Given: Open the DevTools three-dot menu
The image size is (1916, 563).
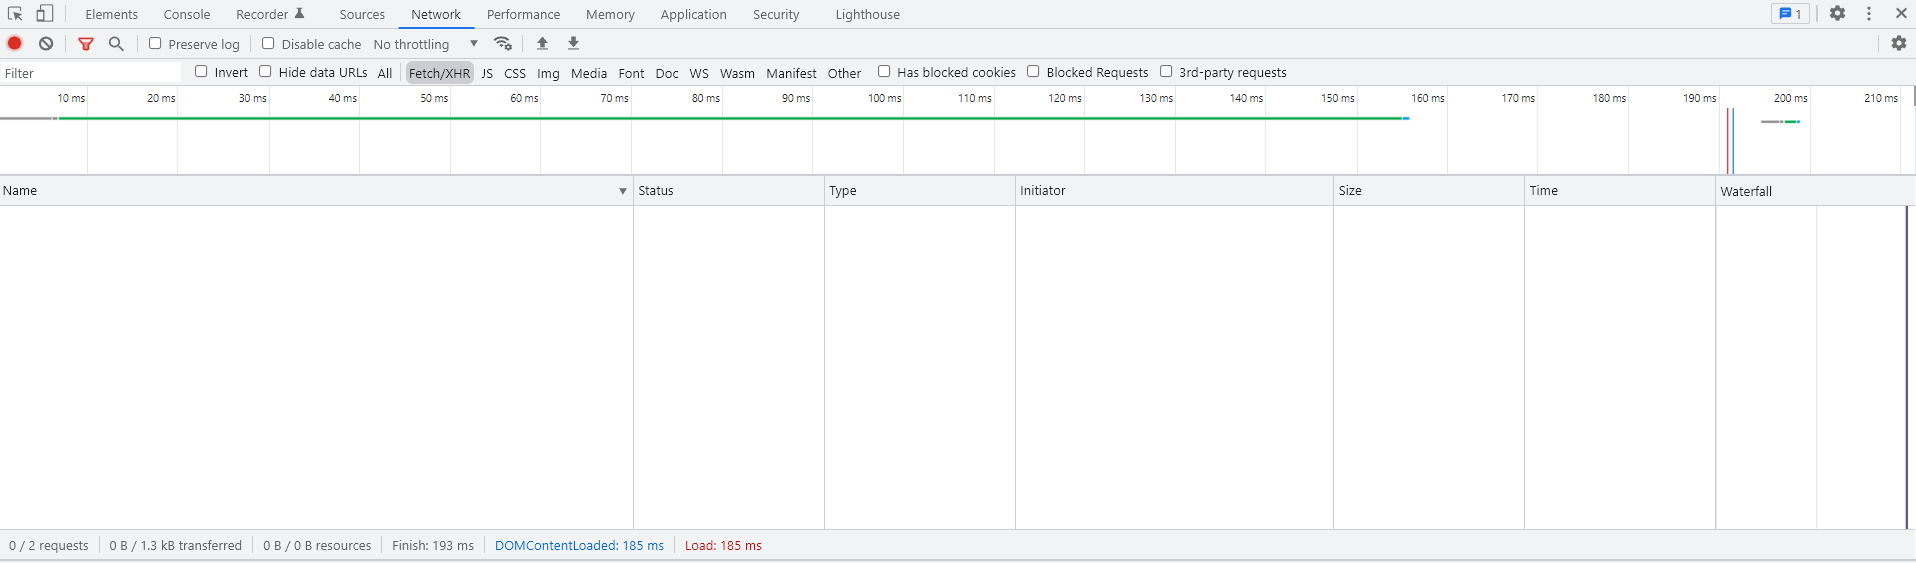Looking at the screenshot, I should coord(1868,13).
